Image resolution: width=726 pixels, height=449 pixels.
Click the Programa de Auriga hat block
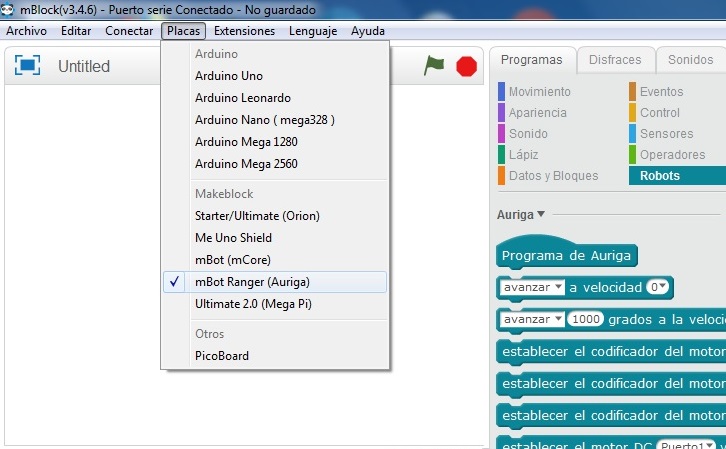tap(566, 255)
